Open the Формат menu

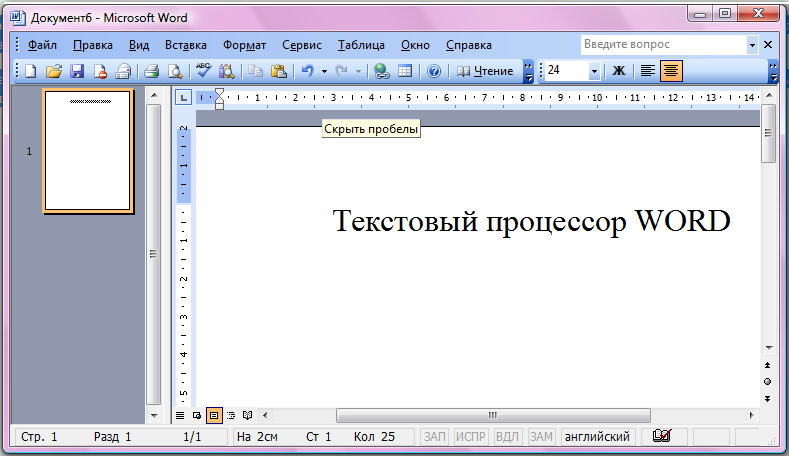pyautogui.click(x=245, y=45)
